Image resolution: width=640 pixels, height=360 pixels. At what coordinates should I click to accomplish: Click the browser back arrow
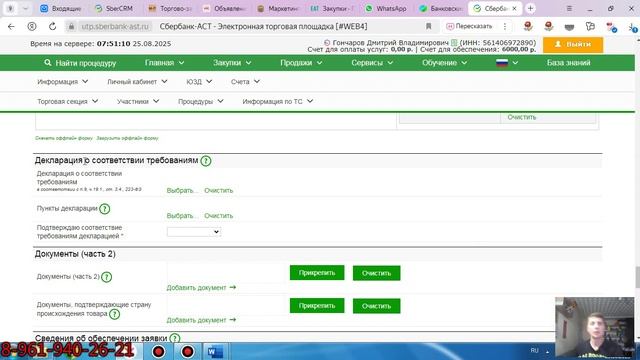click(11, 27)
